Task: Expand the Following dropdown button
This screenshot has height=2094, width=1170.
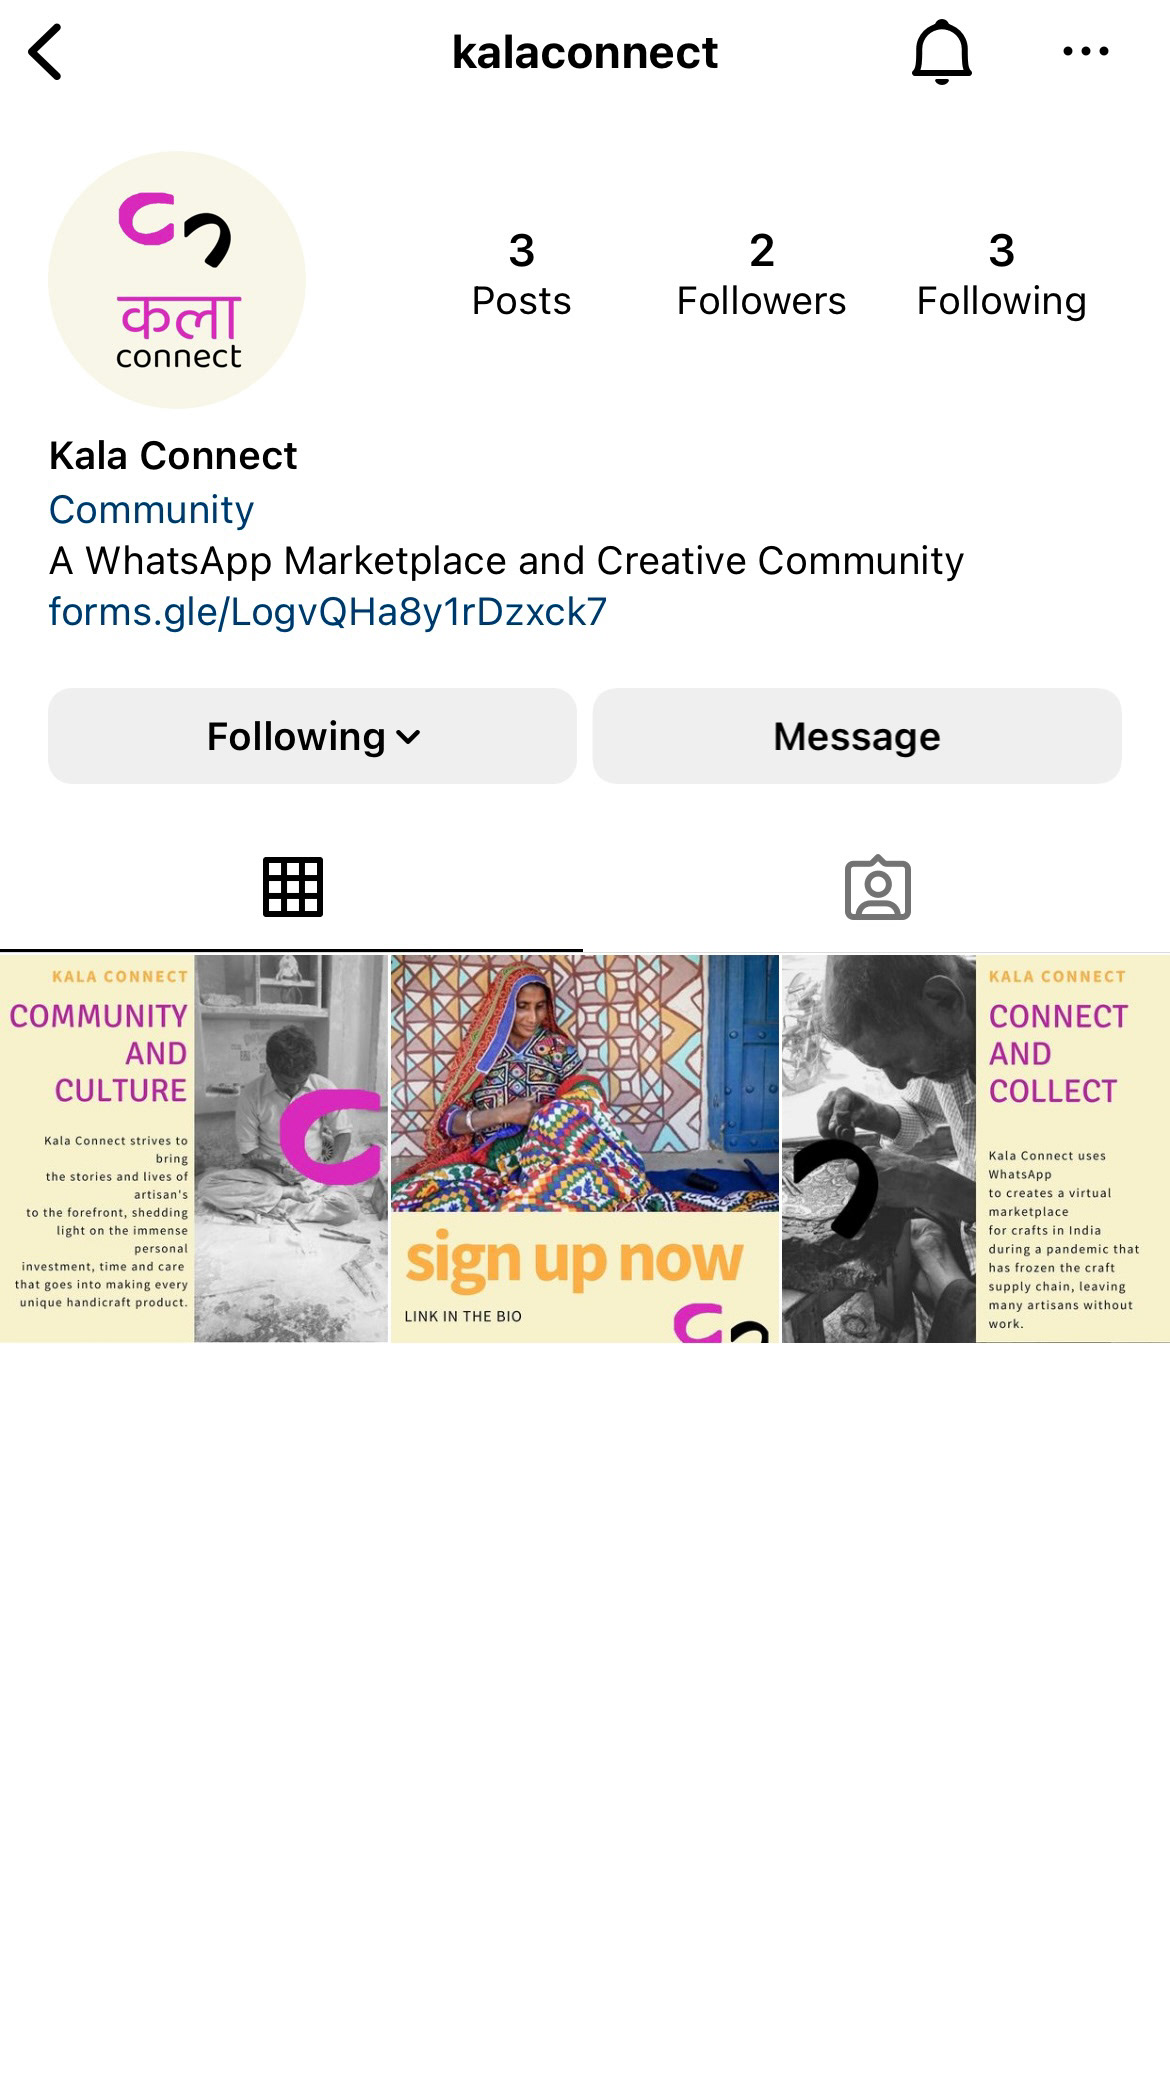Action: (312, 736)
